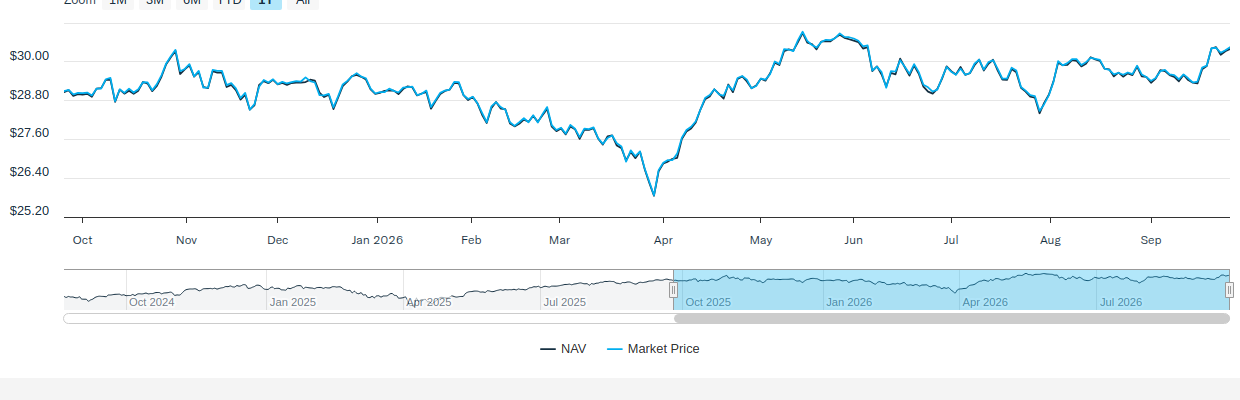Click the navigator's right range handle
Viewport: 1240px width, 400px height.
(1230, 290)
